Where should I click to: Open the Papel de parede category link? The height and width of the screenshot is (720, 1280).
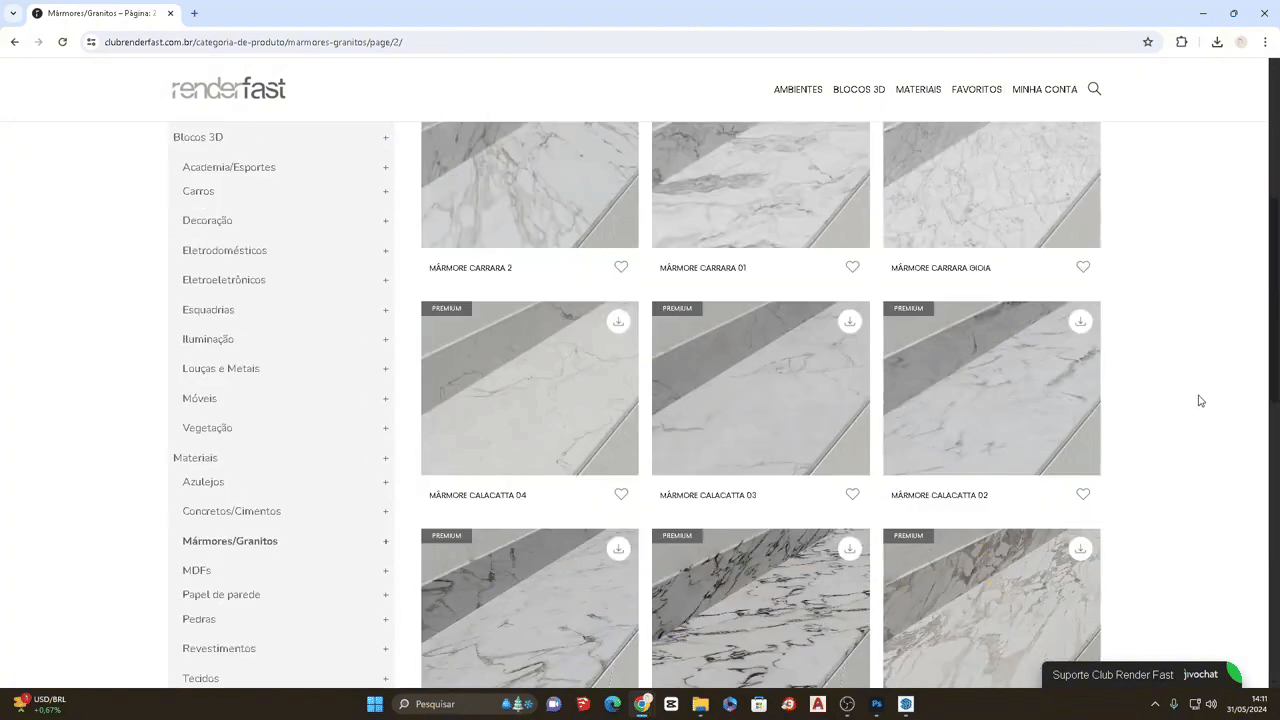pyautogui.click(x=221, y=595)
